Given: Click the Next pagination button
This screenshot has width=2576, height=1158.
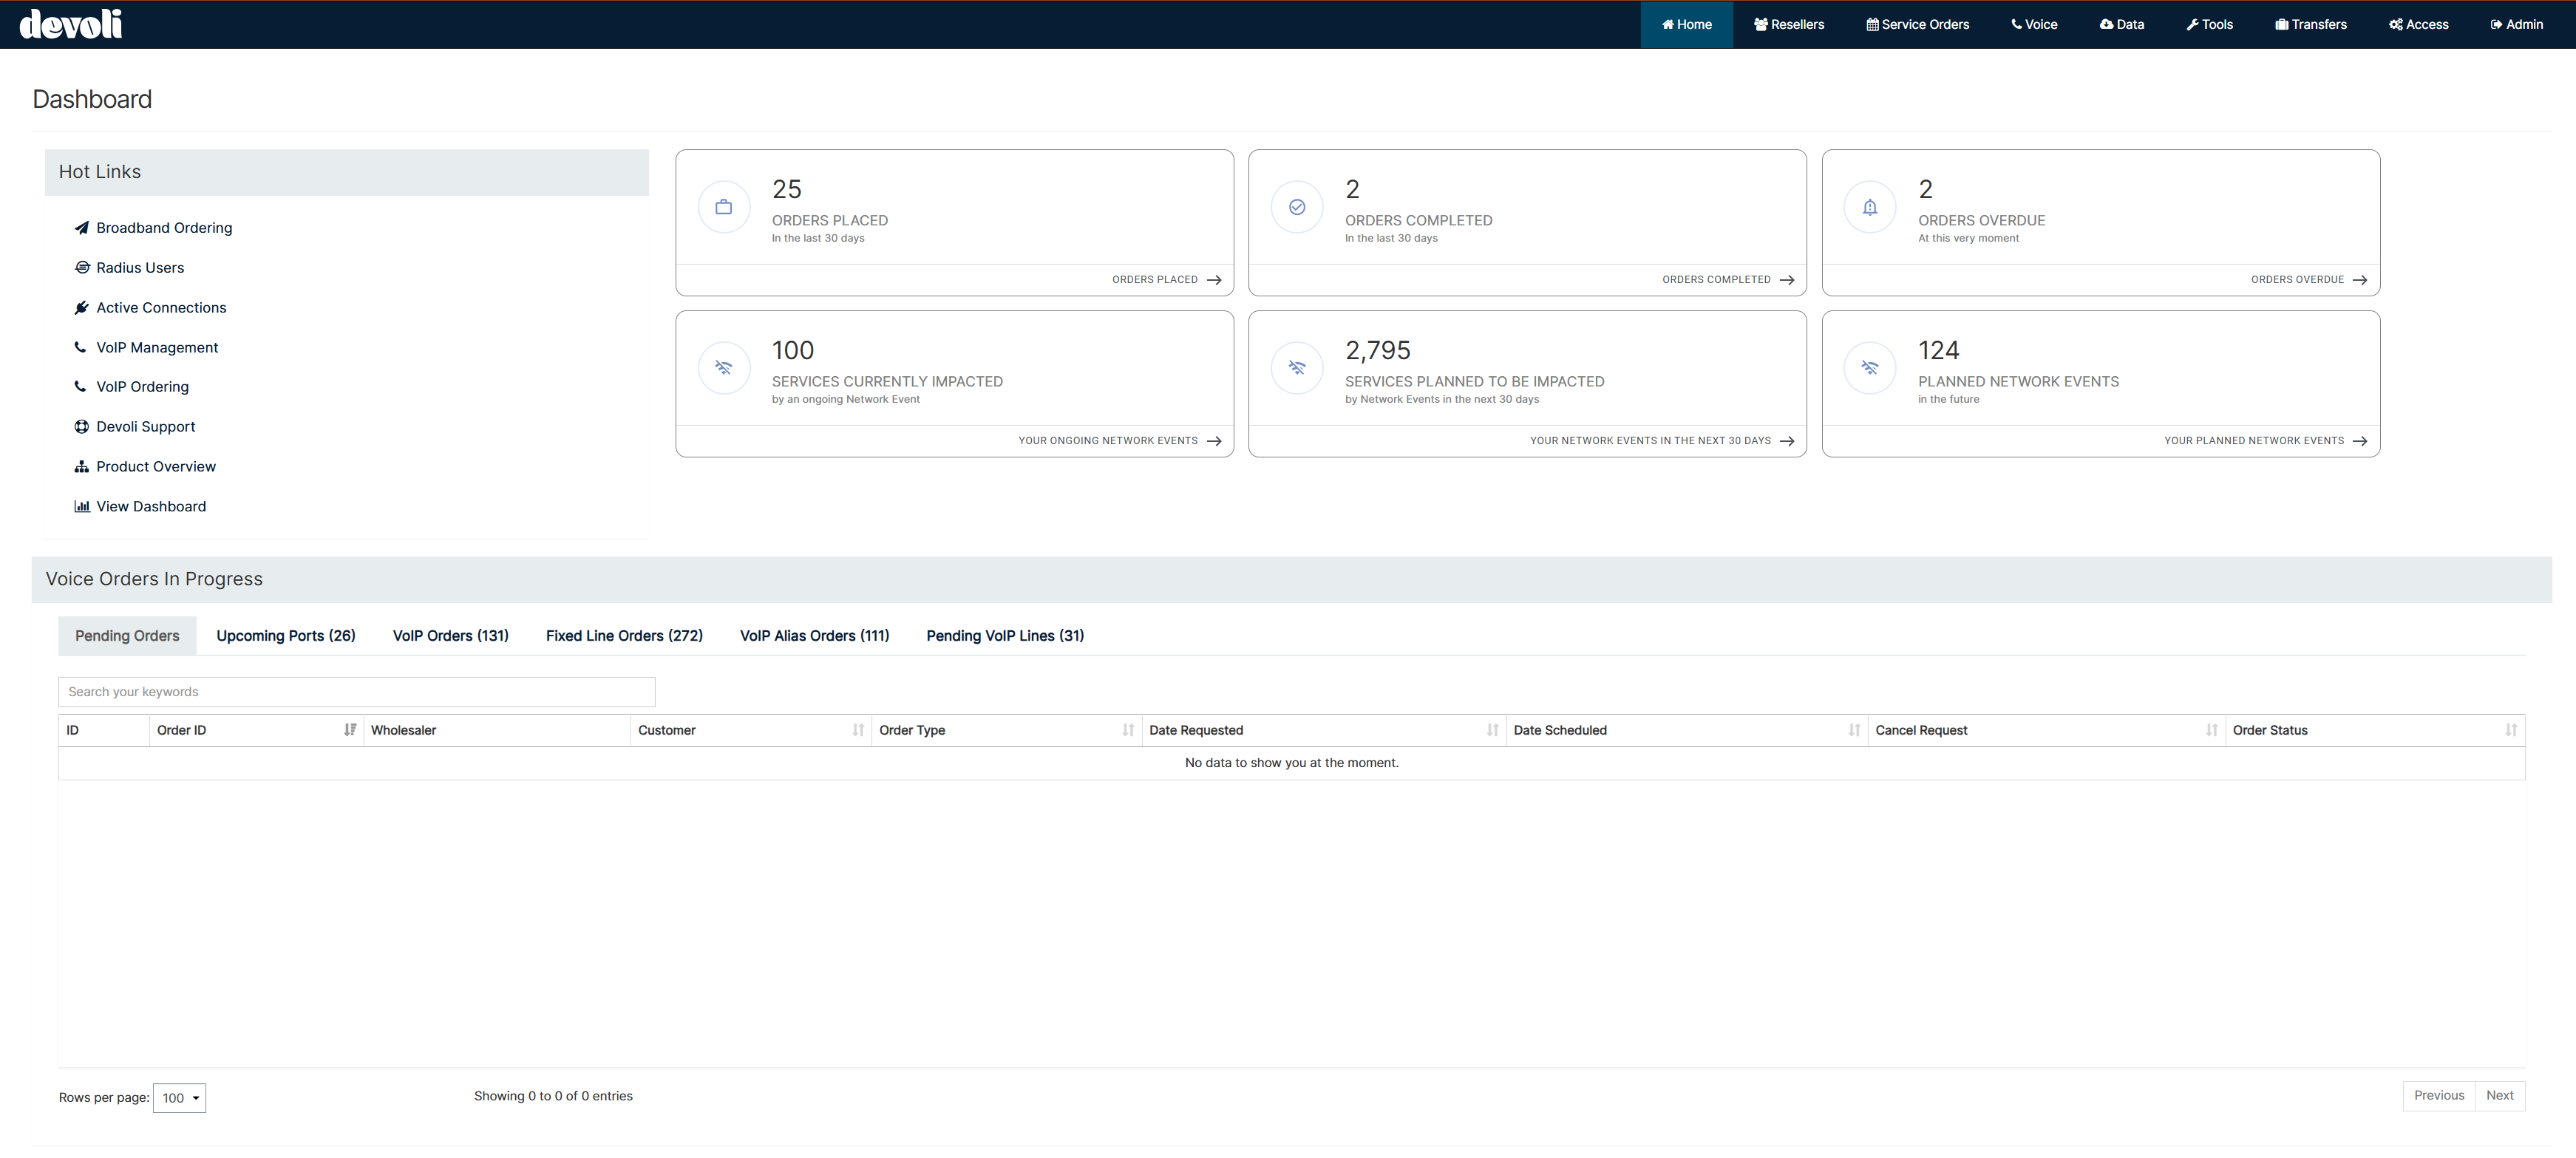Looking at the screenshot, I should (x=2499, y=1095).
